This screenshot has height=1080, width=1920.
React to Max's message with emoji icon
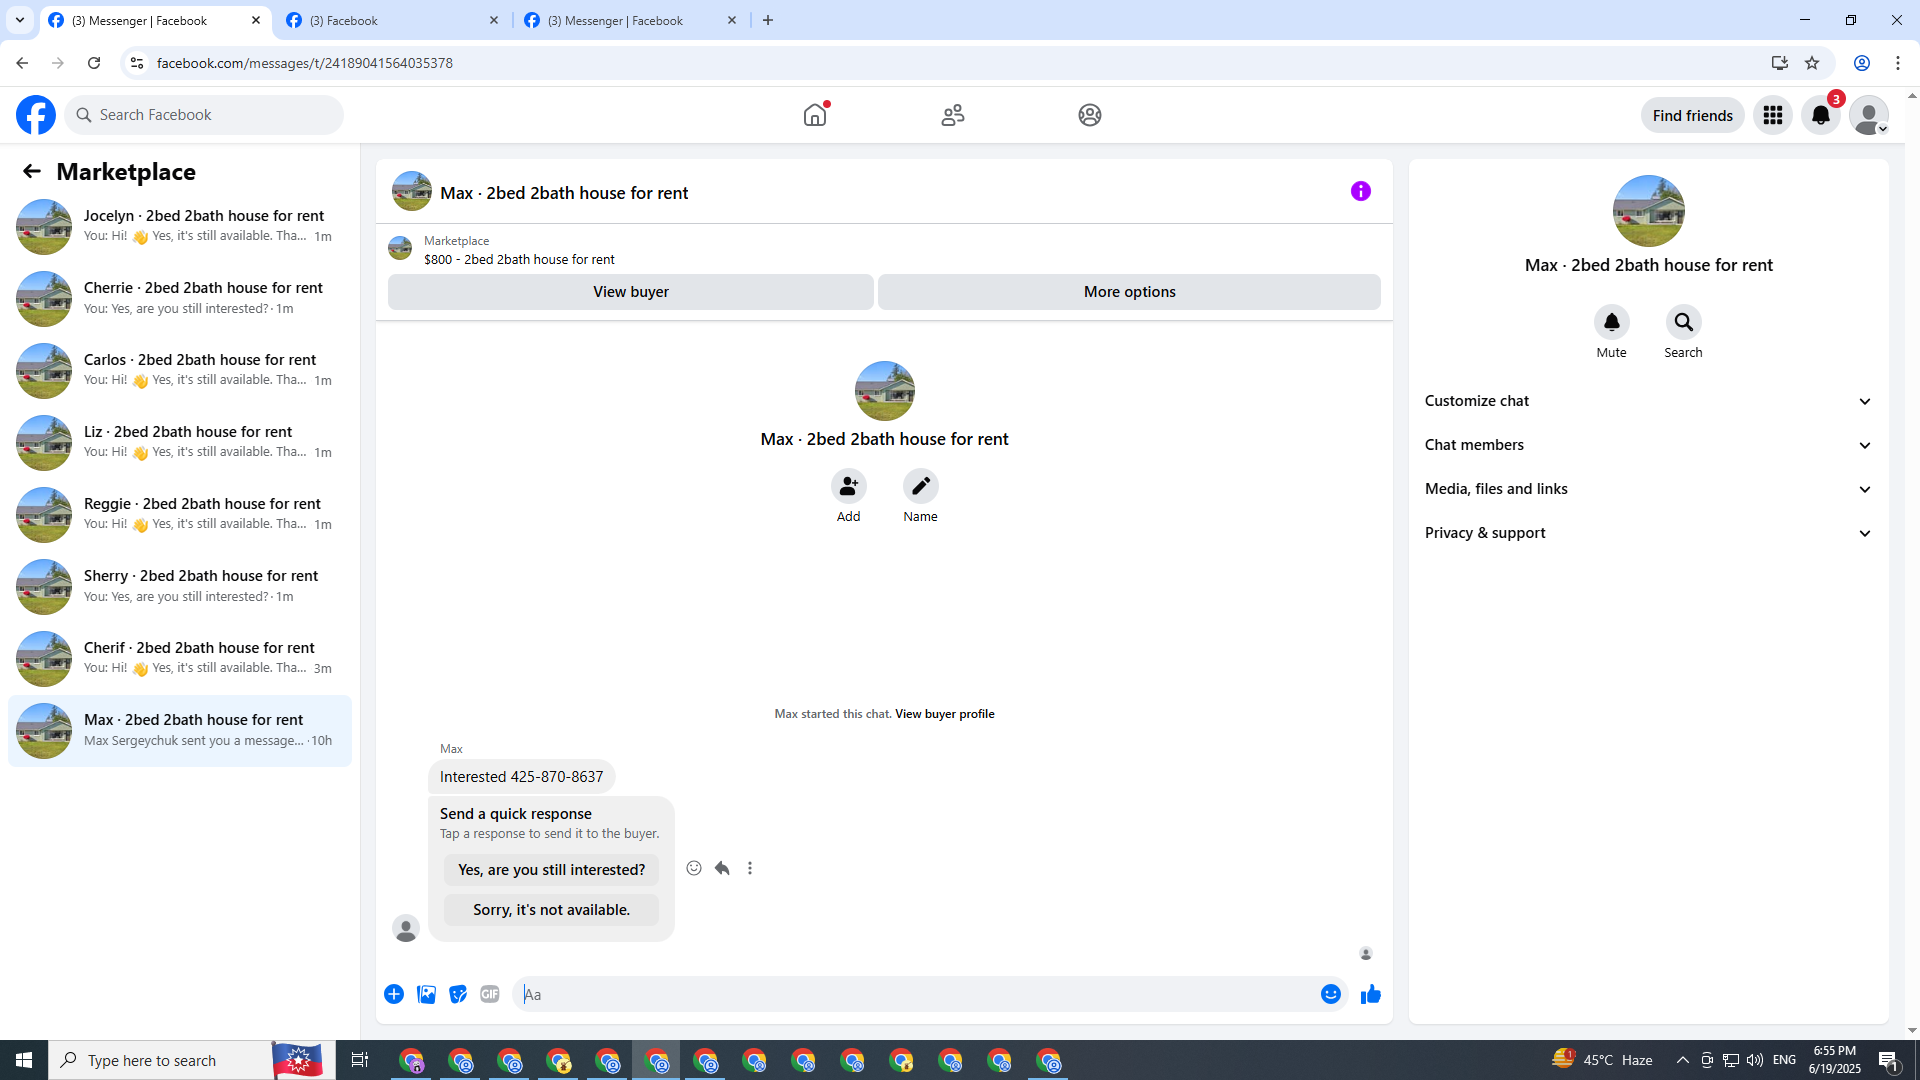click(694, 868)
